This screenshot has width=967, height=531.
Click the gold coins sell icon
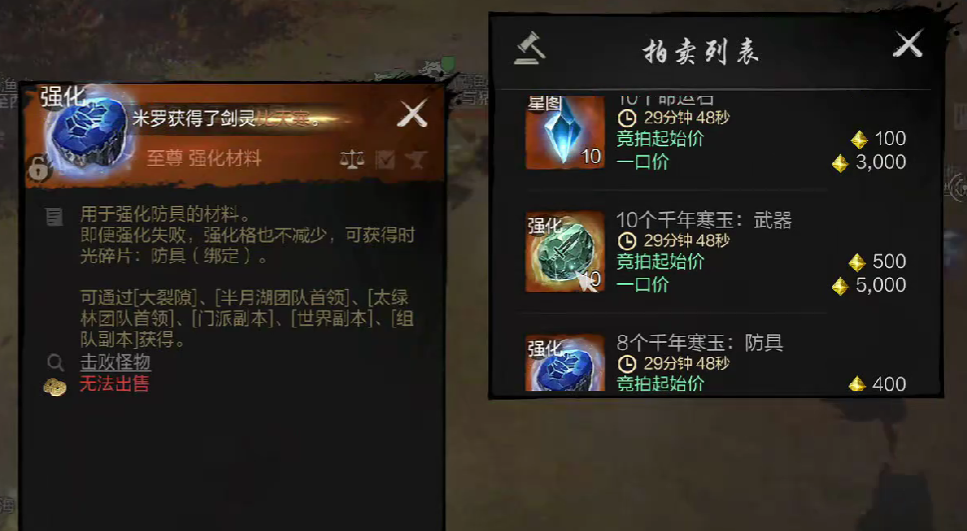pos(55,387)
